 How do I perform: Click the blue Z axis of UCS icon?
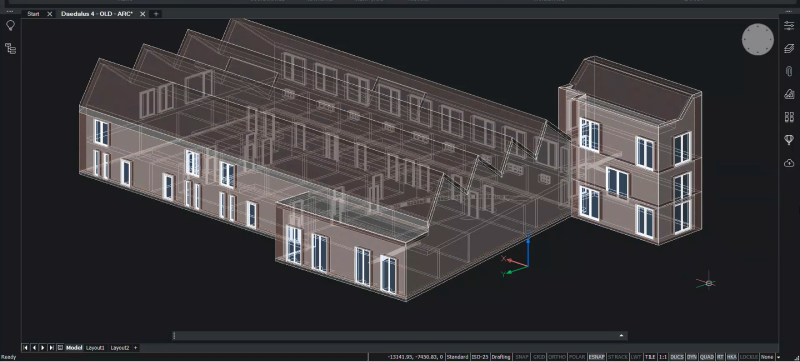coord(528,249)
